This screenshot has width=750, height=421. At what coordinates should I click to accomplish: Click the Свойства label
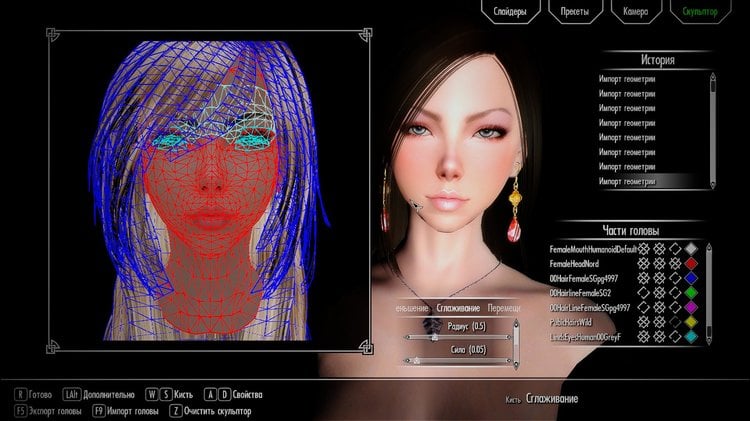pos(248,395)
